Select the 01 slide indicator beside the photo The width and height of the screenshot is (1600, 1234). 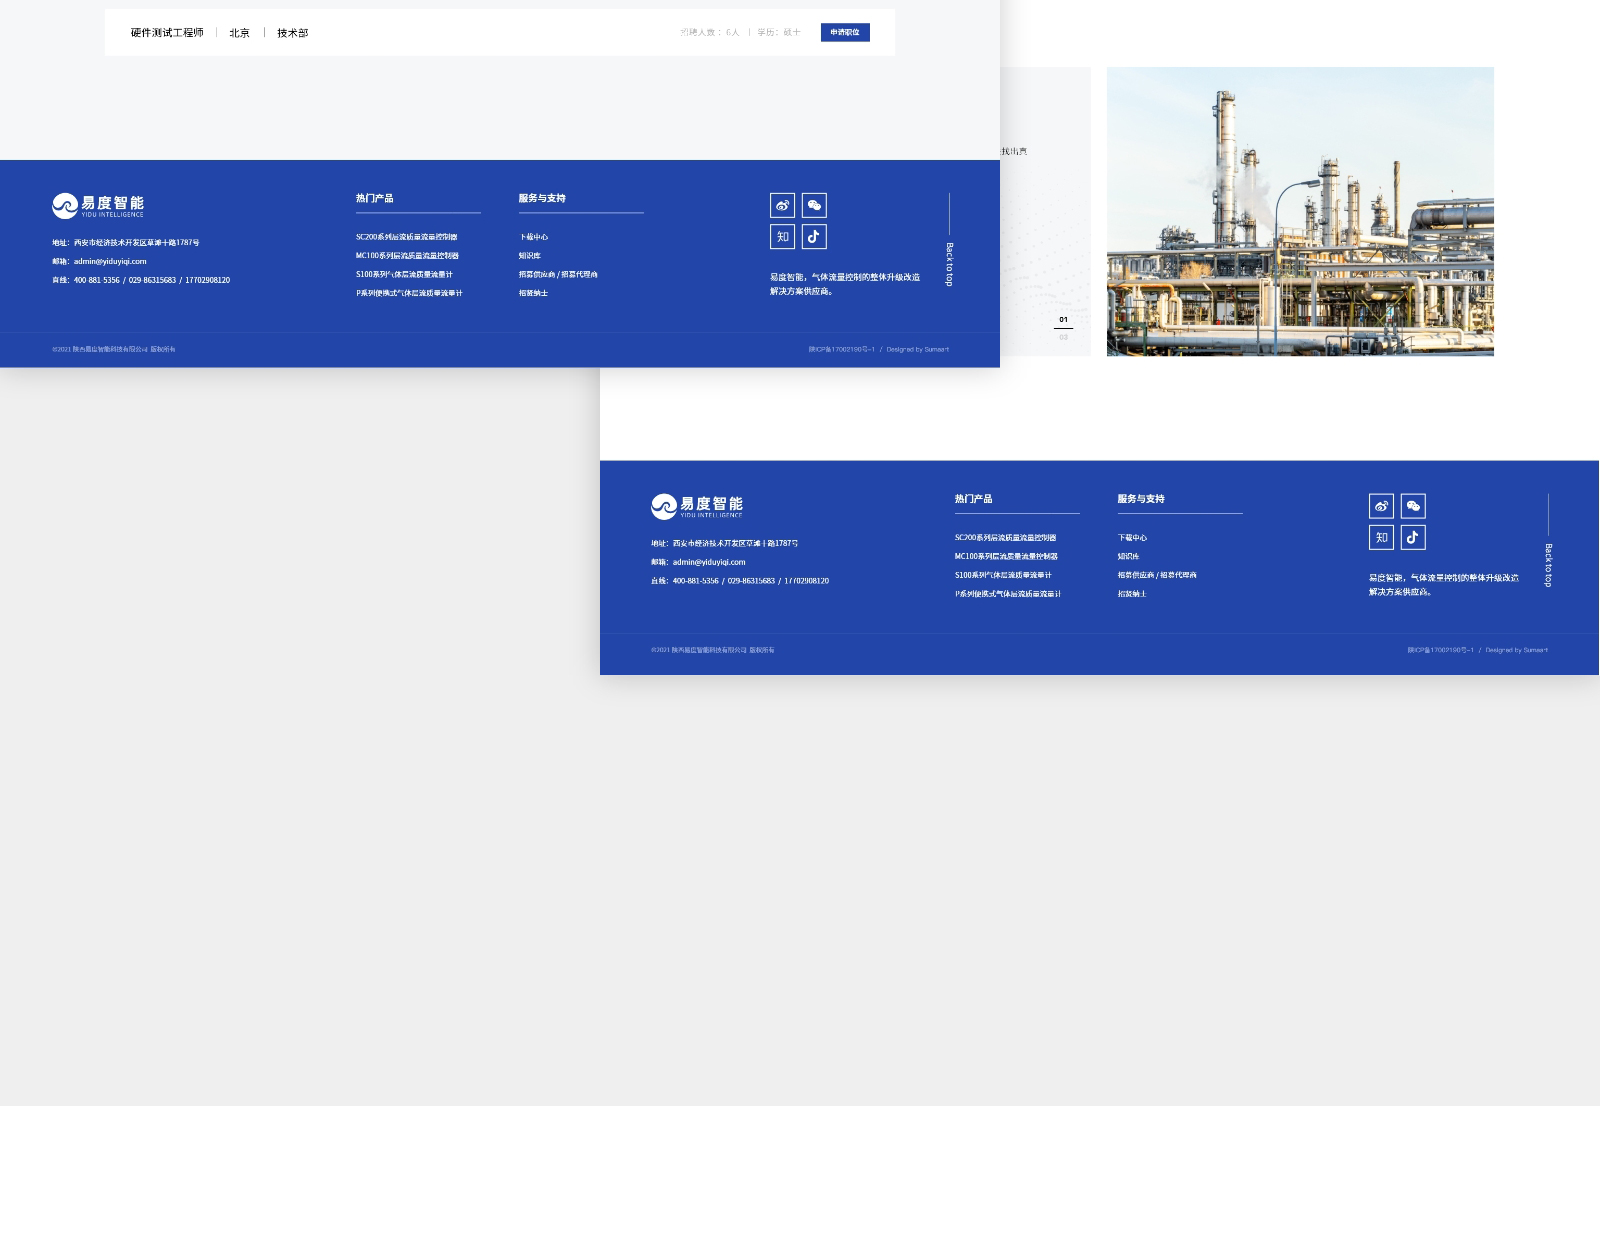click(1063, 320)
